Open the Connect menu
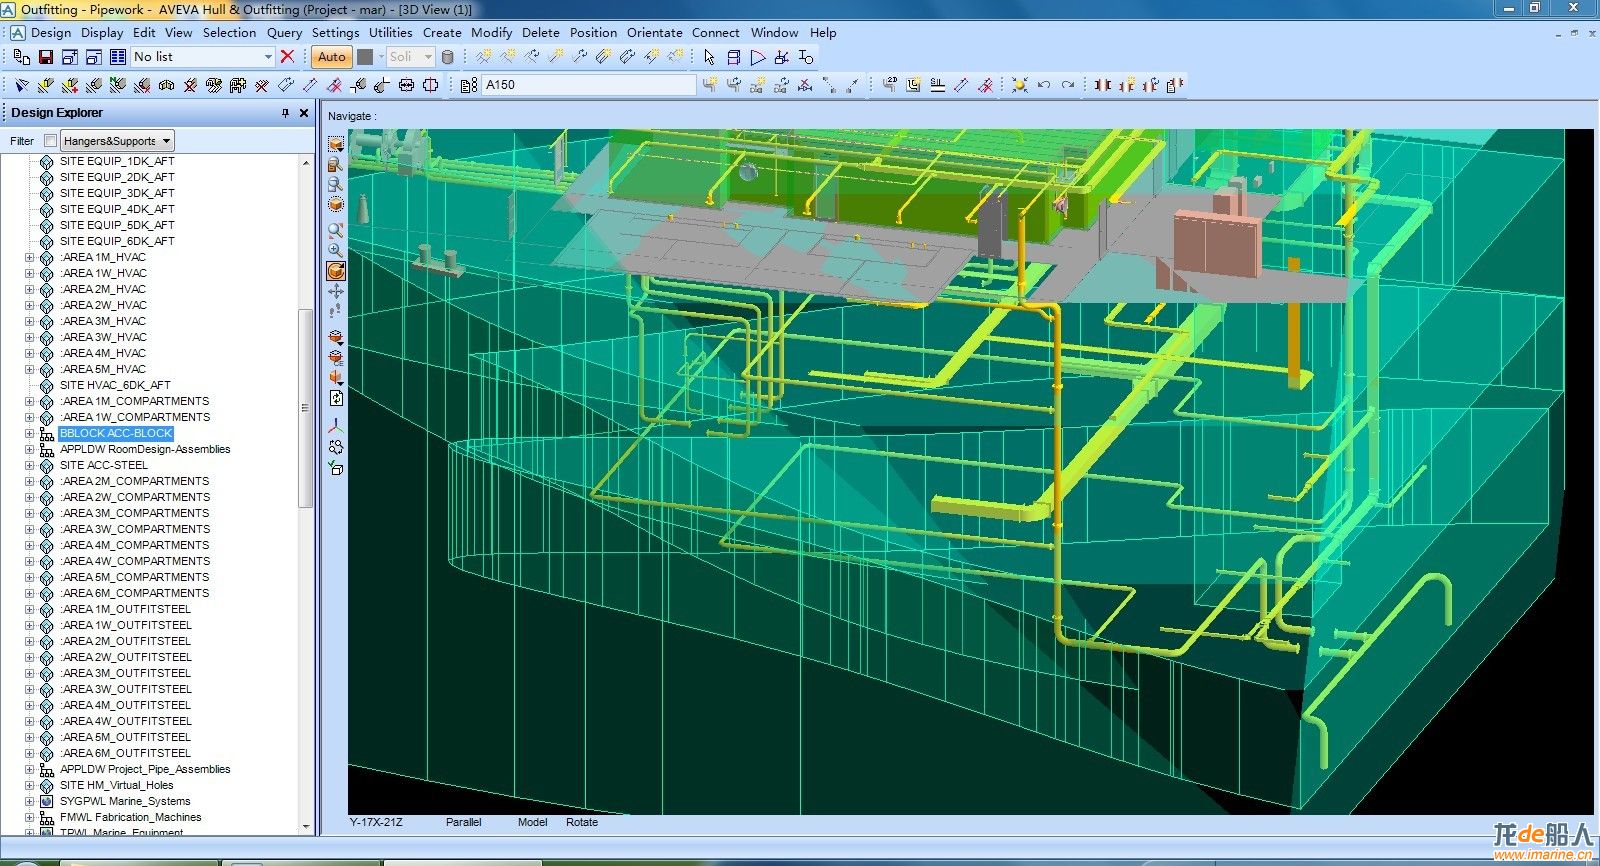1600x866 pixels. click(x=716, y=32)
